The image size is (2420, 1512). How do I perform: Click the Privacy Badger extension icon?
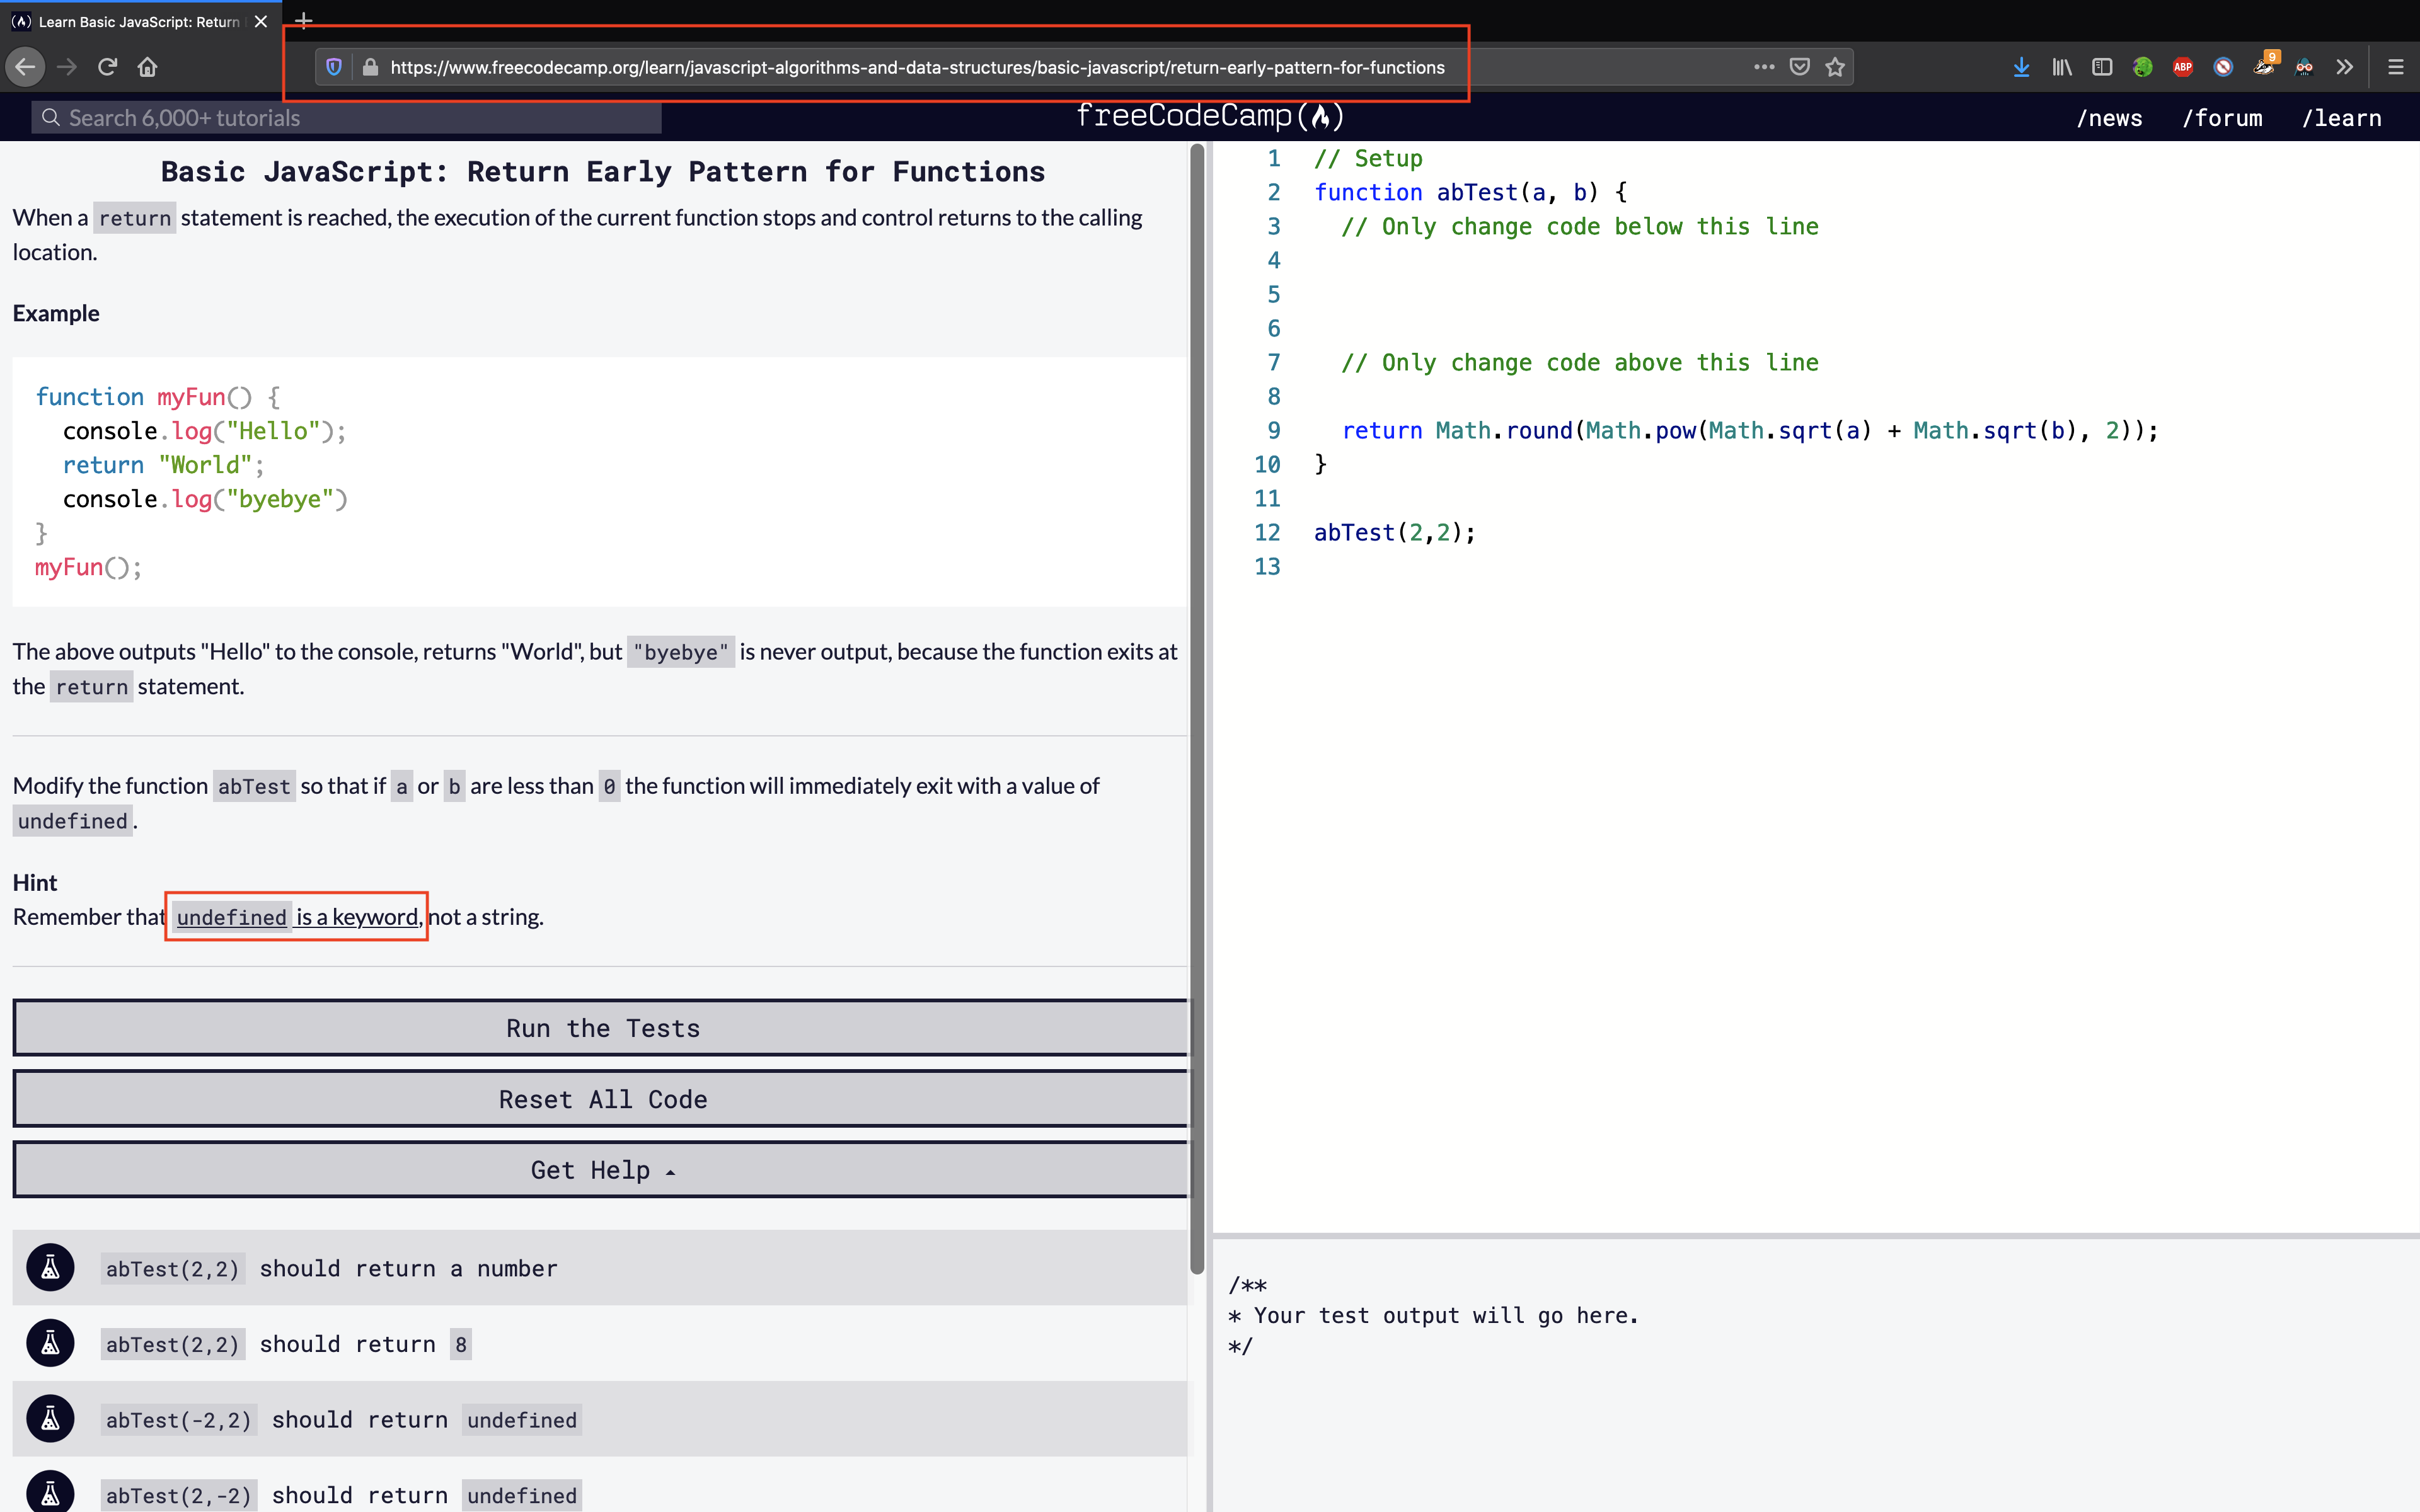2264,67
